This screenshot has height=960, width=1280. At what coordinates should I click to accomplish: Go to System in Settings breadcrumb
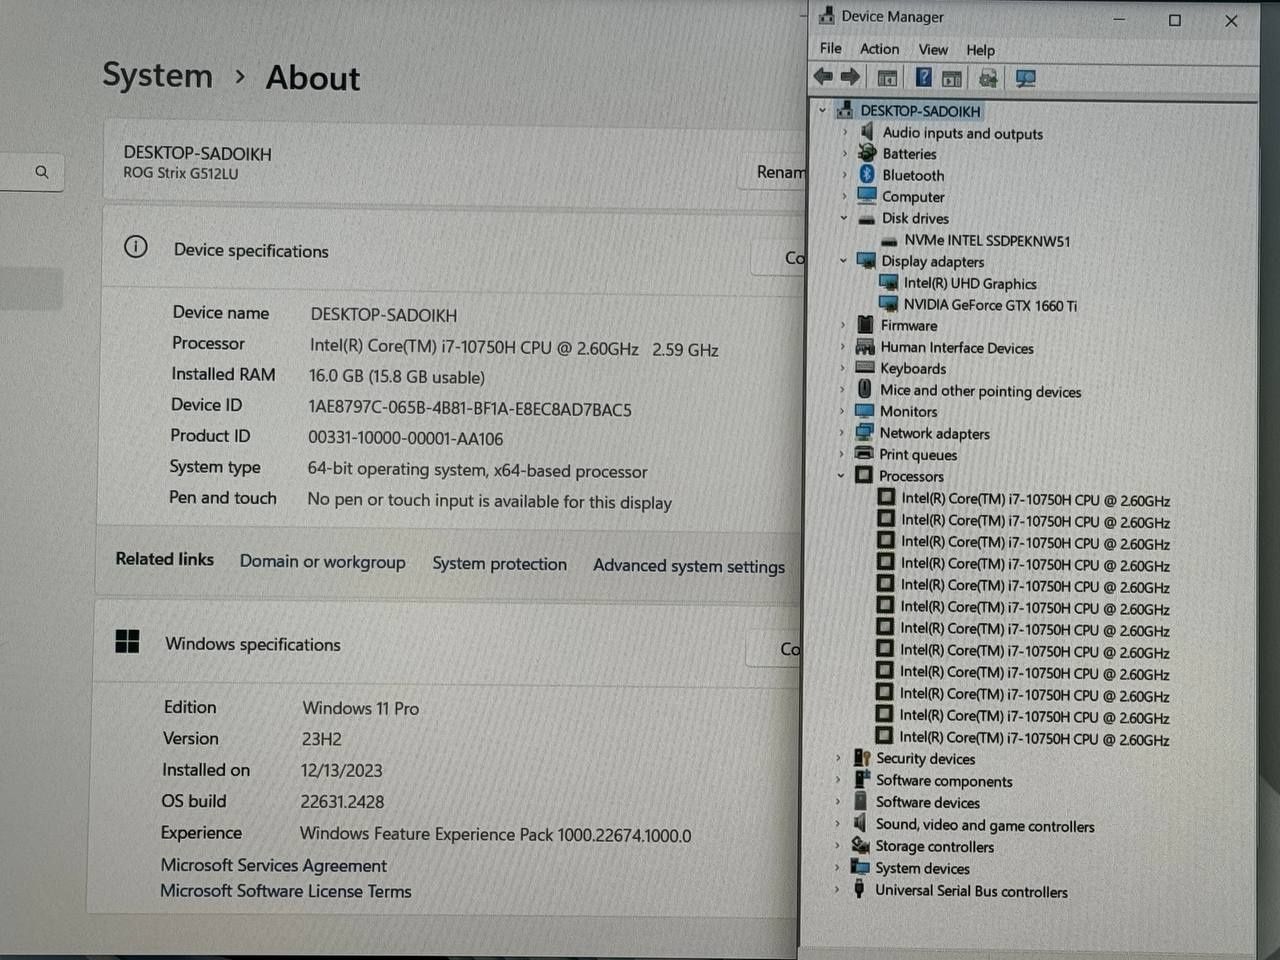click(x=157, y=75)
